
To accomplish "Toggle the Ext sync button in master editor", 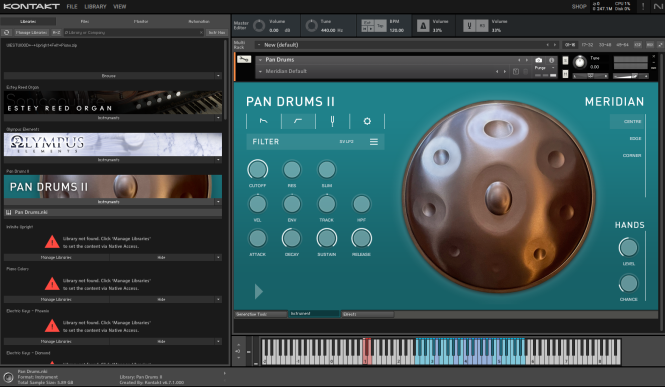I will click(367, 22).
